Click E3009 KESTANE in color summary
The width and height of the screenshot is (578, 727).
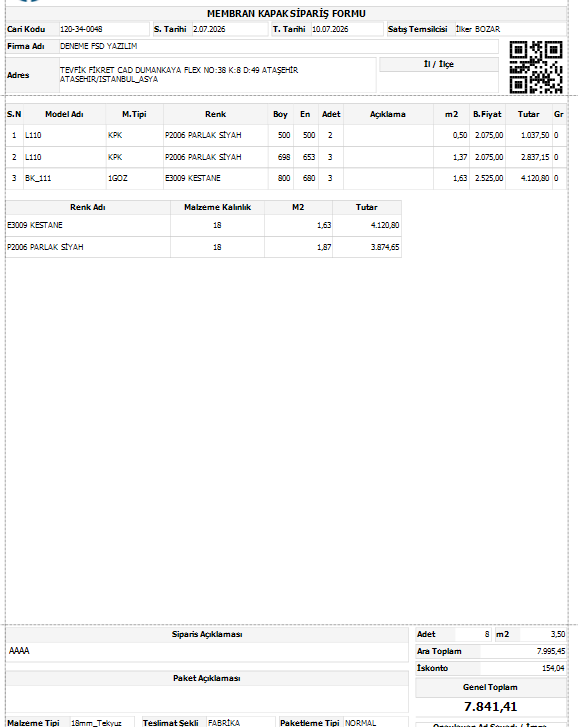point(35,225)
